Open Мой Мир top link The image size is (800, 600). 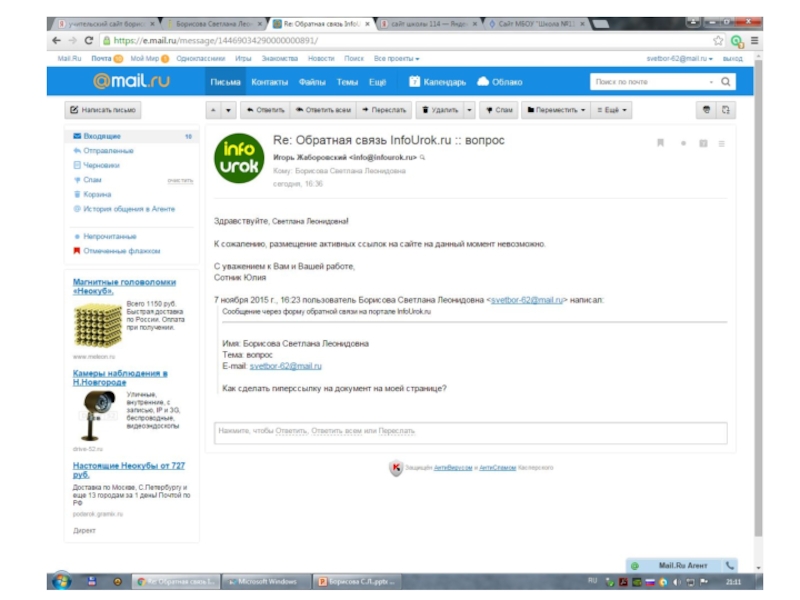(x=145, y=59)
